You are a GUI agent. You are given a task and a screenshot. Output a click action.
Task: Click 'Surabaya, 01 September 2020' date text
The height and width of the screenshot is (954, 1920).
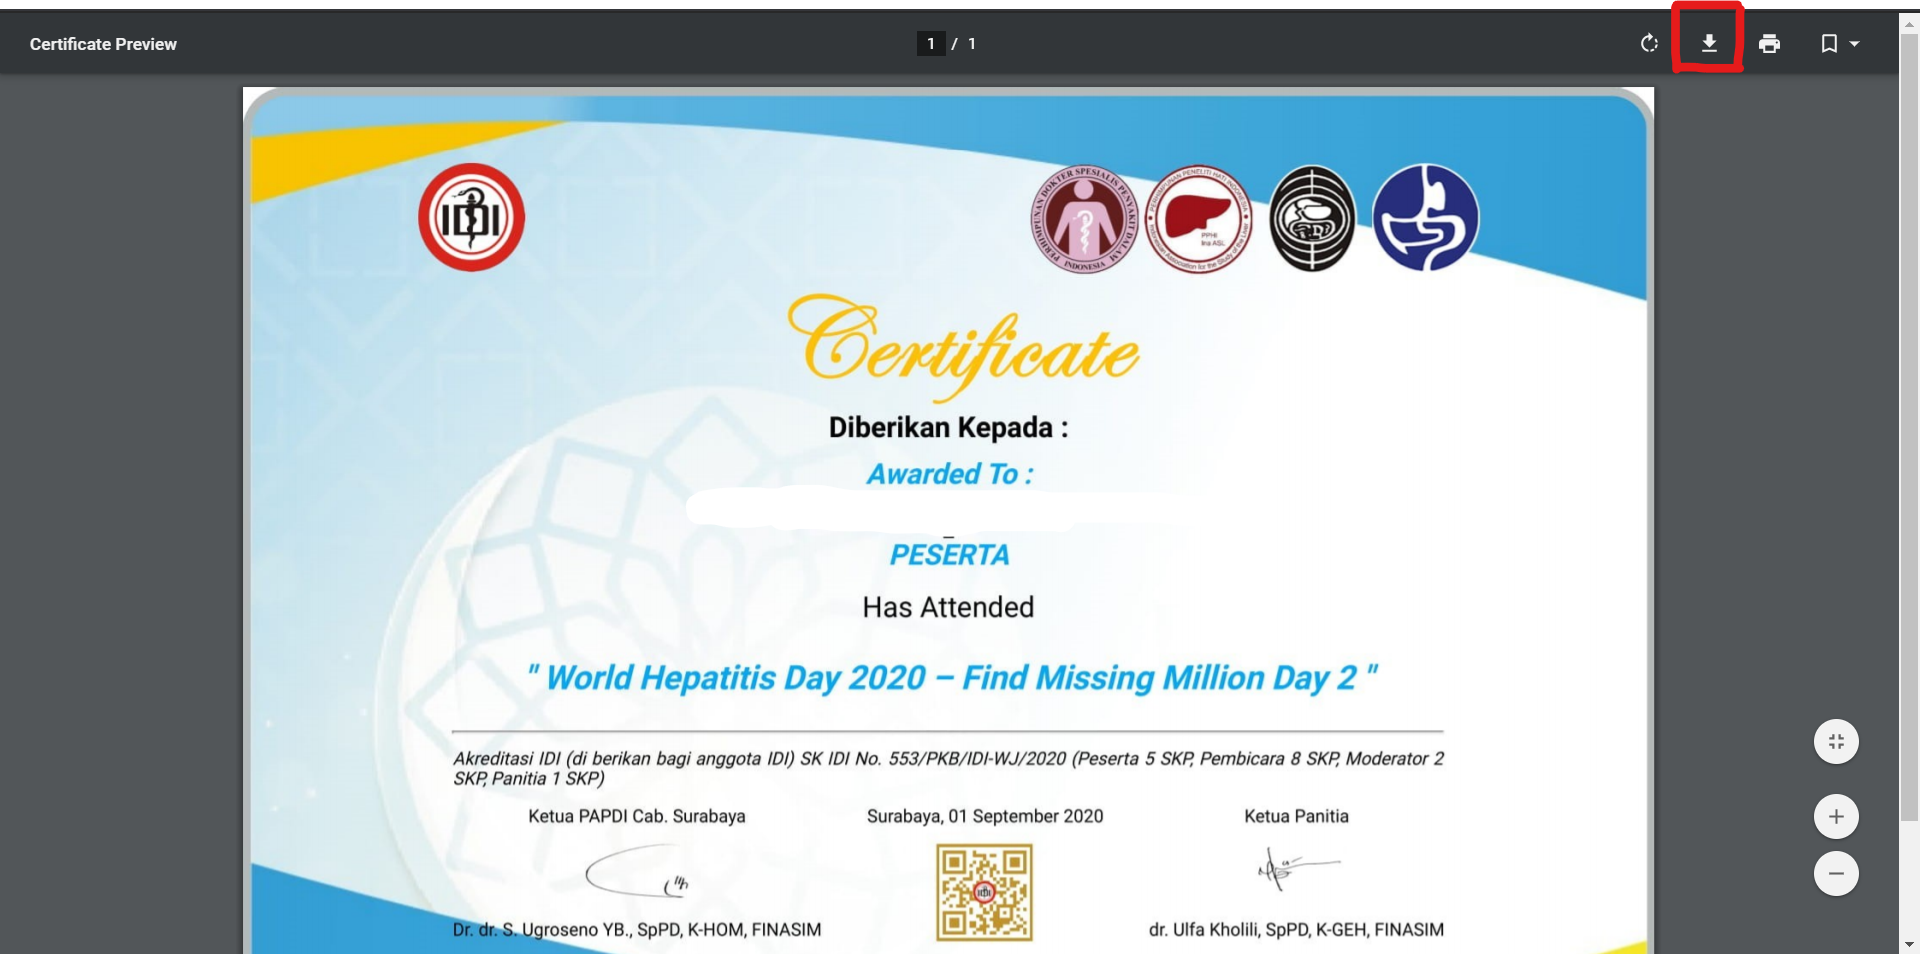click(x=985, y=816)
